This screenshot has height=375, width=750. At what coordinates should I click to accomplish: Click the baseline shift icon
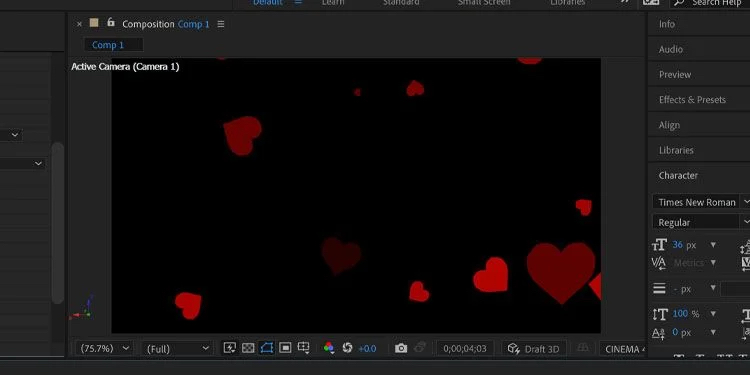coord(659,332)
